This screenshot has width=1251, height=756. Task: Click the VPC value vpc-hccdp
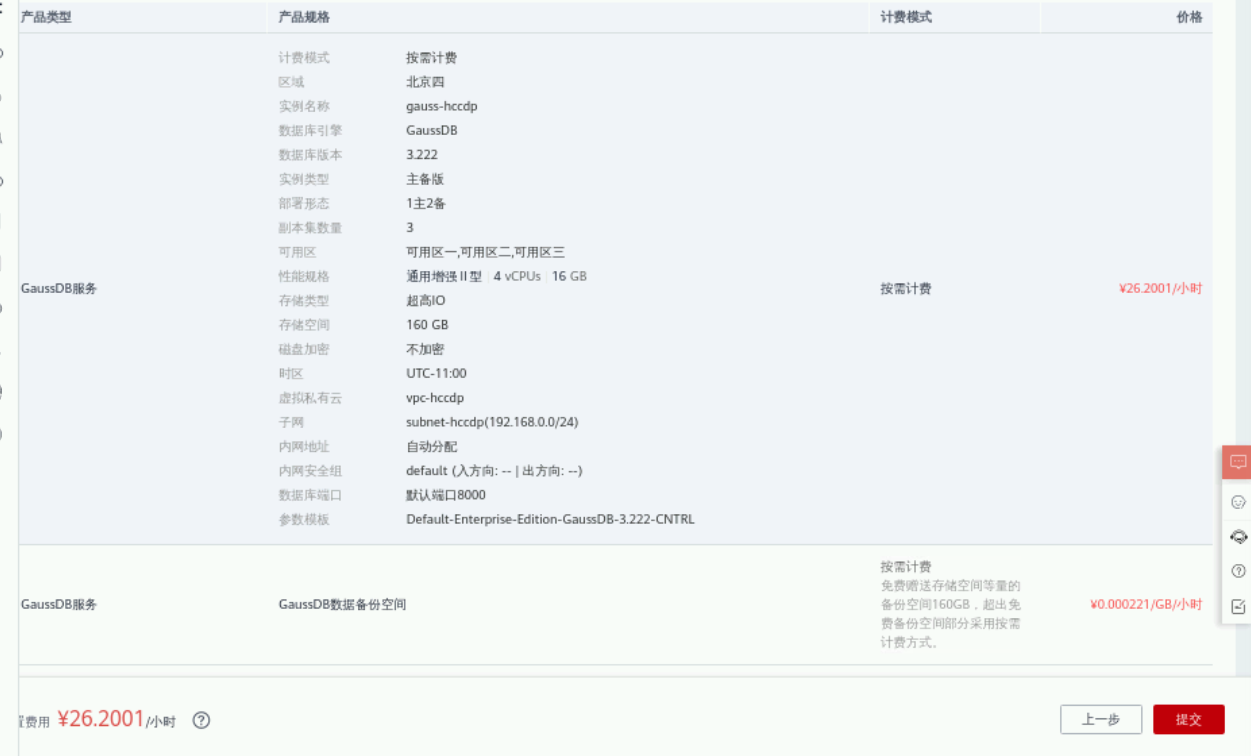click(435, 398)
